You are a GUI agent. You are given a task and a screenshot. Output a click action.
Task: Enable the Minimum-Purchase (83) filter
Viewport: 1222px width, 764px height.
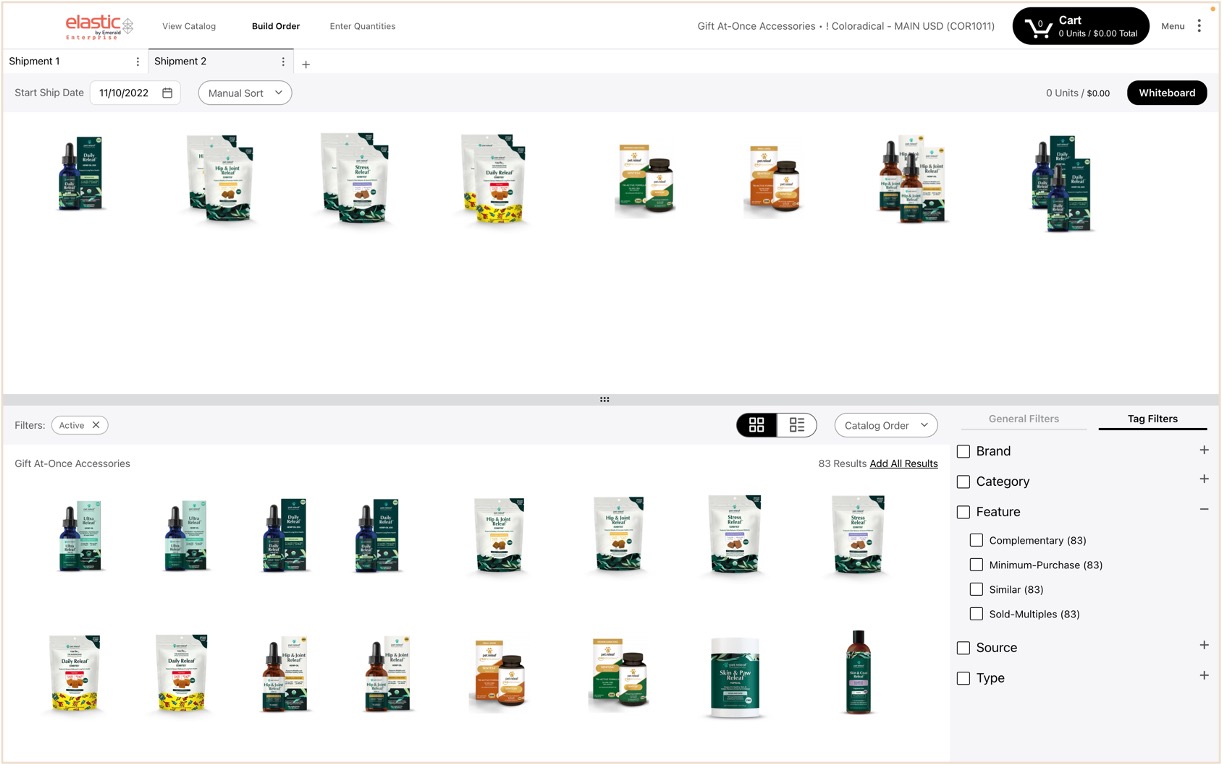[x=976, y=564]
